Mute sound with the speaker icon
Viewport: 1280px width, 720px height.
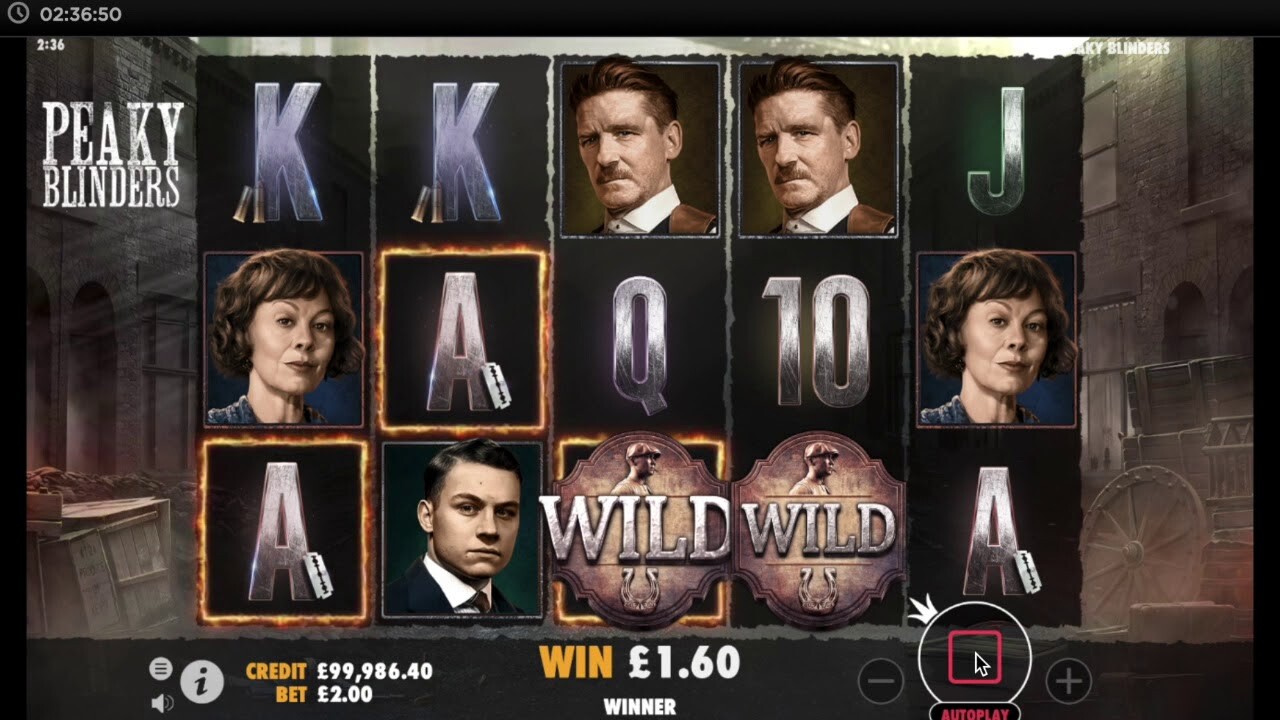159,701
